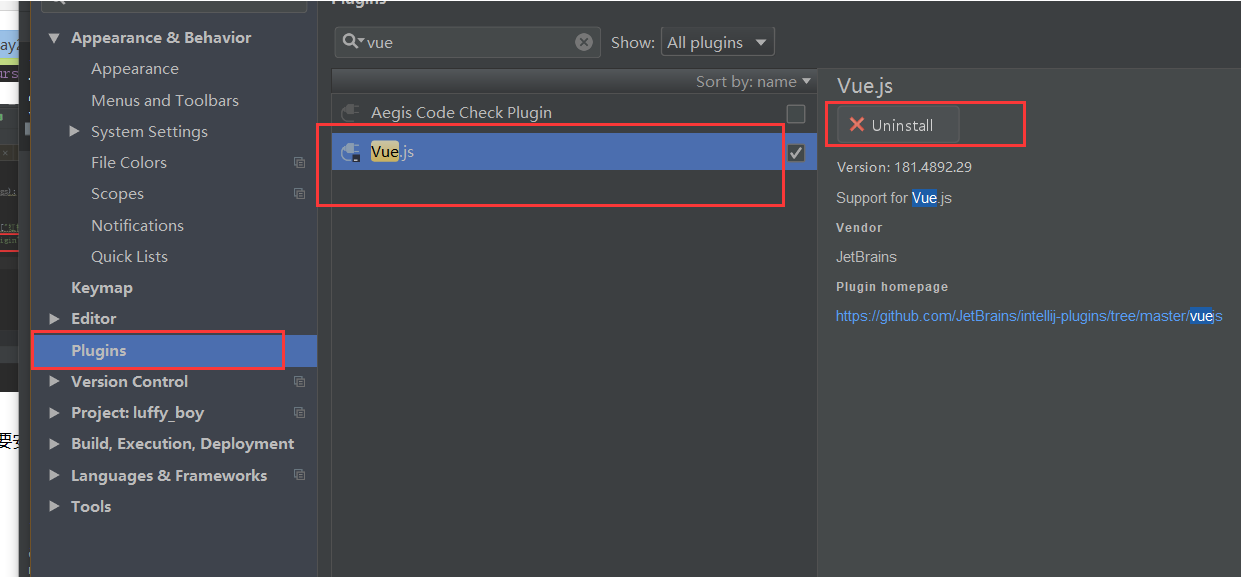Screen dimensions: 1242x578
Task: Open the Vue.js plugin homepage GitHub link
Action: coord(1028,316)
